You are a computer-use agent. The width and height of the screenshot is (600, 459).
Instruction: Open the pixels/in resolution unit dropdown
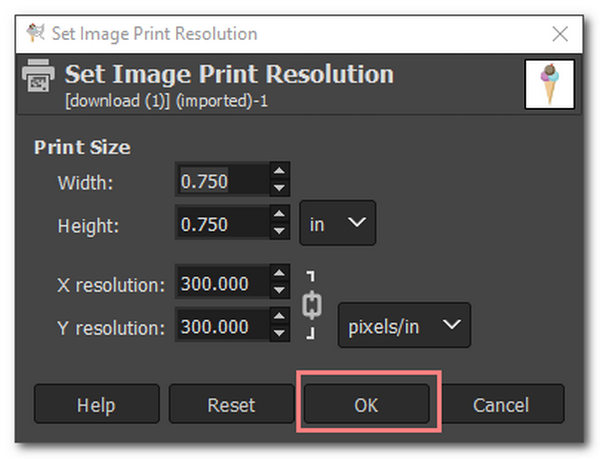click(x=404, y=325)
